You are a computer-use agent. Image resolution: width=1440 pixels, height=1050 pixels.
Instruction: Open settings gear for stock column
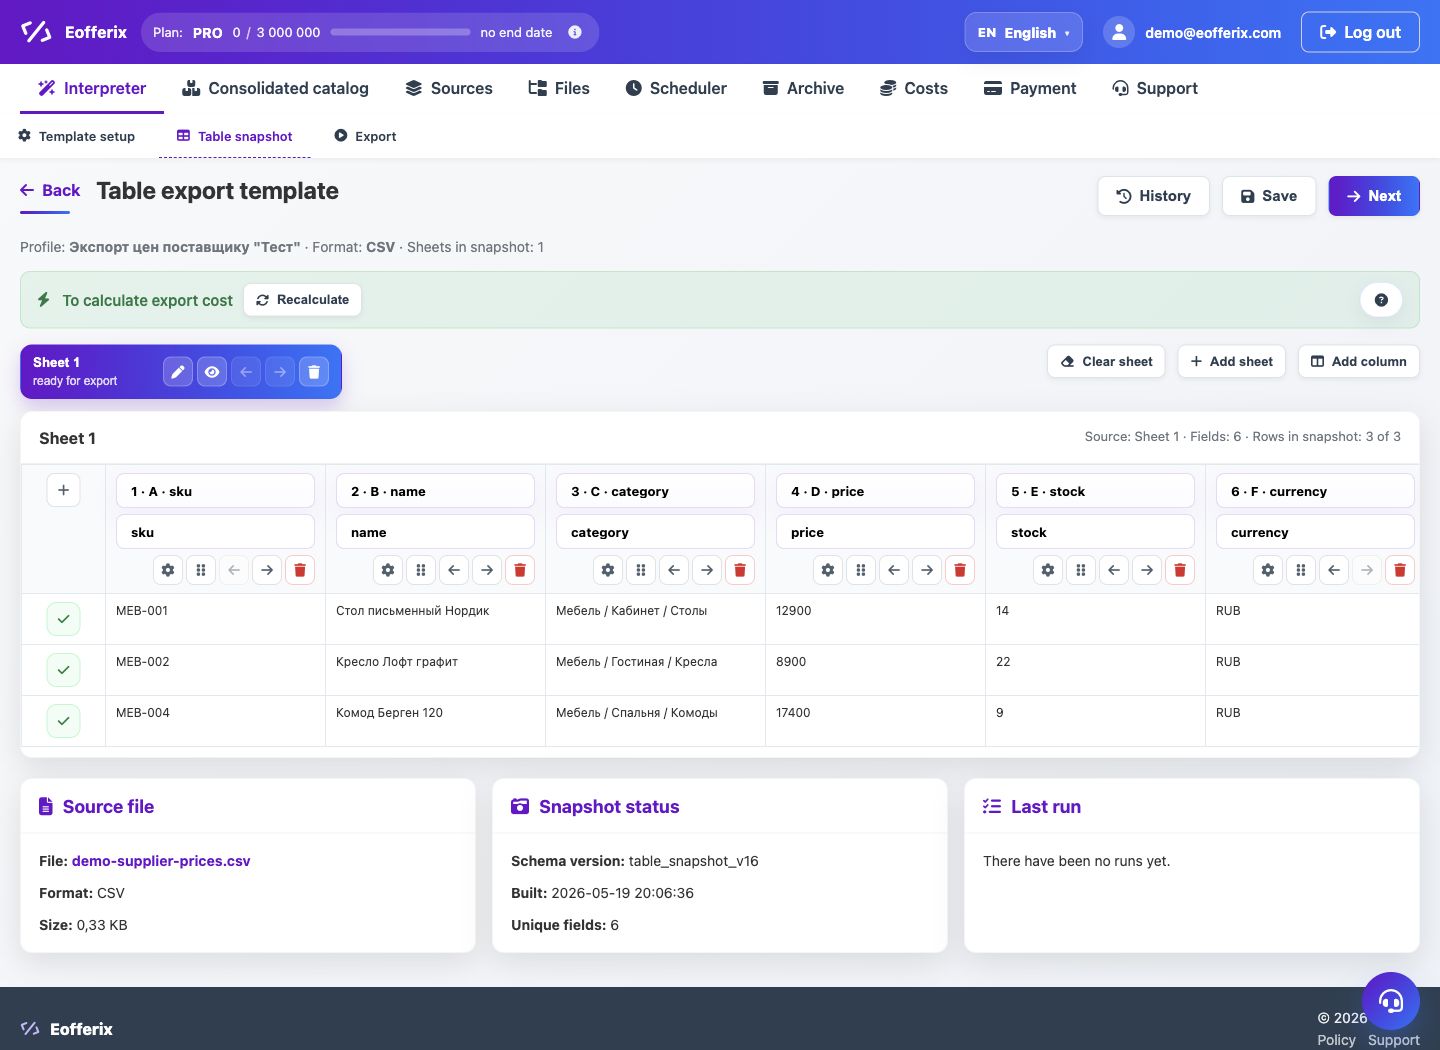click(1048, 570)
